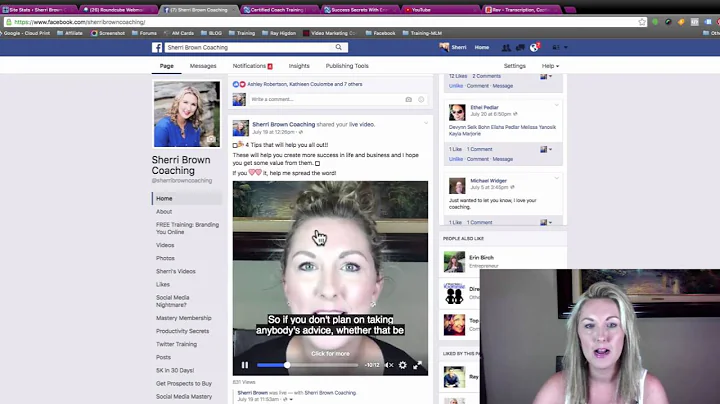View who reacted: Ashley Robertson and others
The height and width of the screenshot is (404, 720).
click(305, 84)
